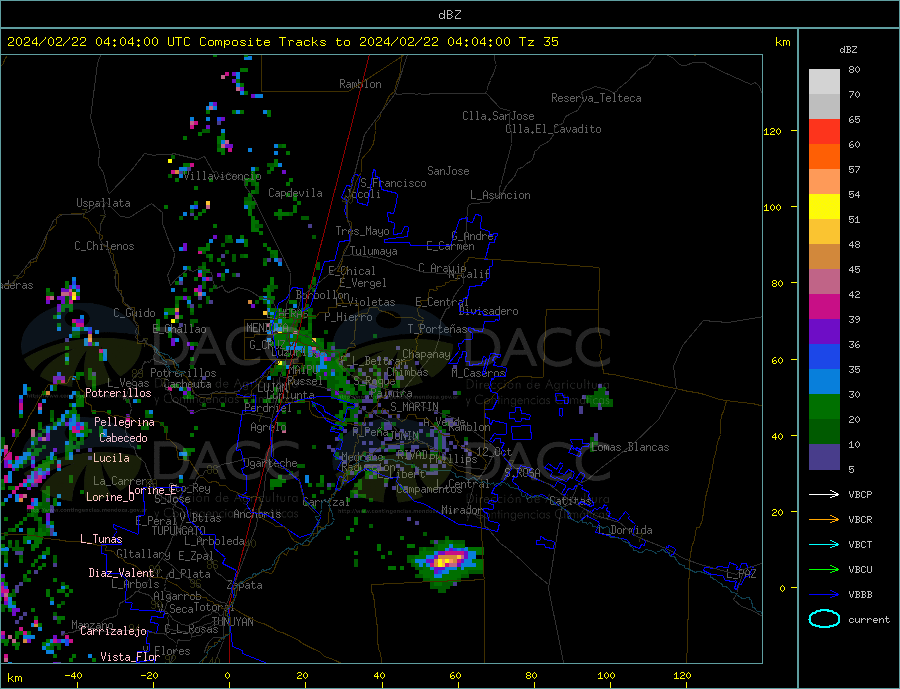Screen dimensions: 900x689
Task: Select the bottom slate-violet dBZ swatch
Action: (x=824, y=457)
